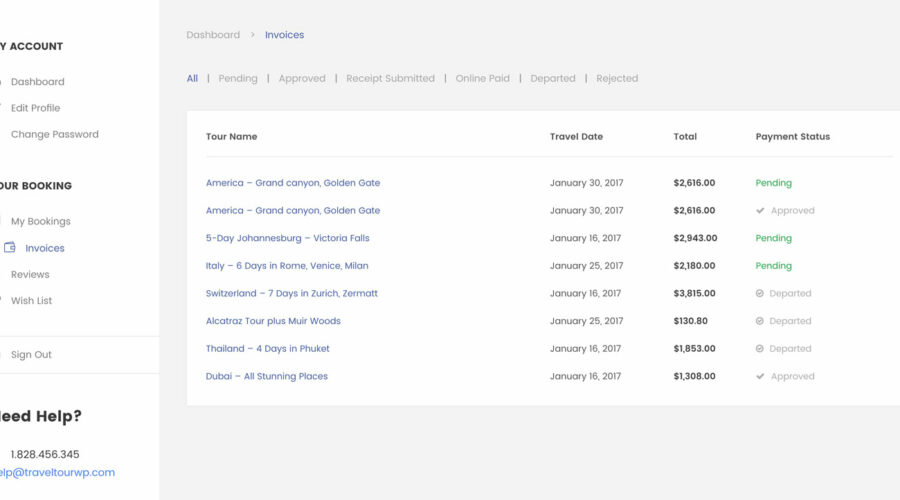
Task: Go to Dashboard via the breadcrumb
Action: pyautogui.click(x=213, y=35)
